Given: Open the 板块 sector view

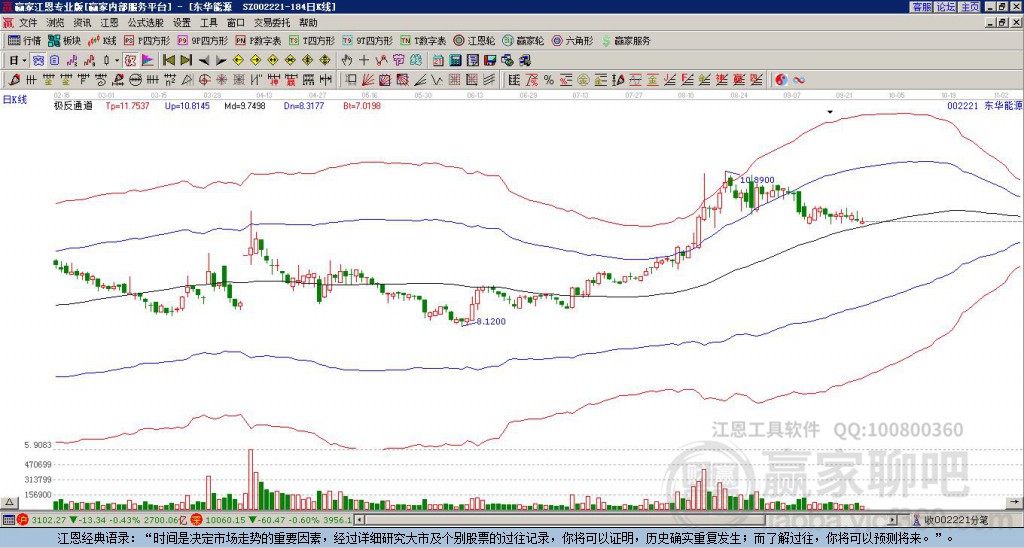Looking at the screenshot, I should (64, 40).
